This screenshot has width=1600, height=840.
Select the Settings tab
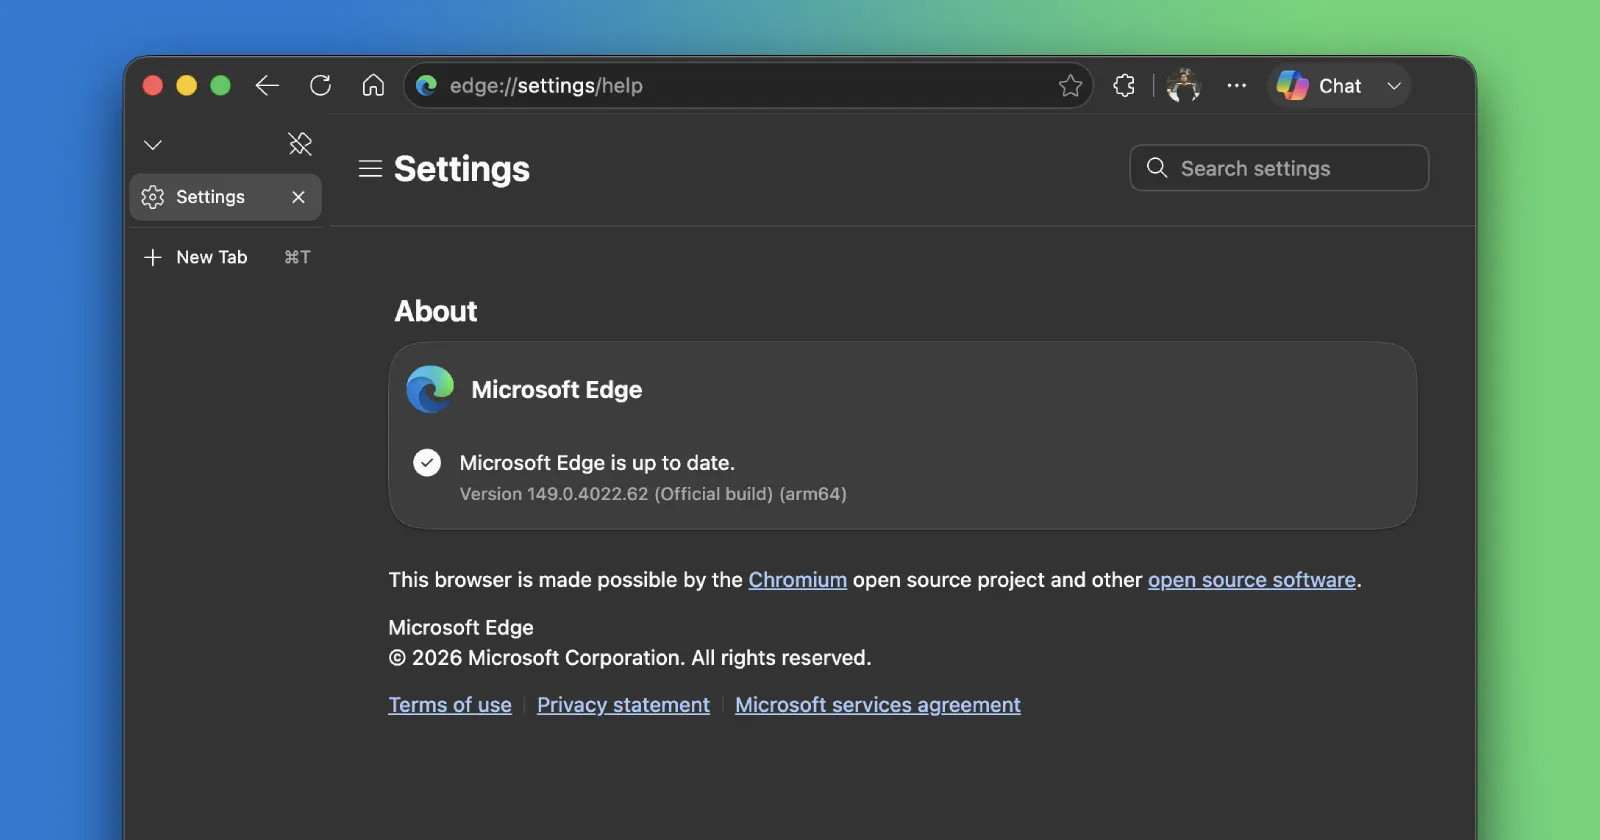coord(226,197)
